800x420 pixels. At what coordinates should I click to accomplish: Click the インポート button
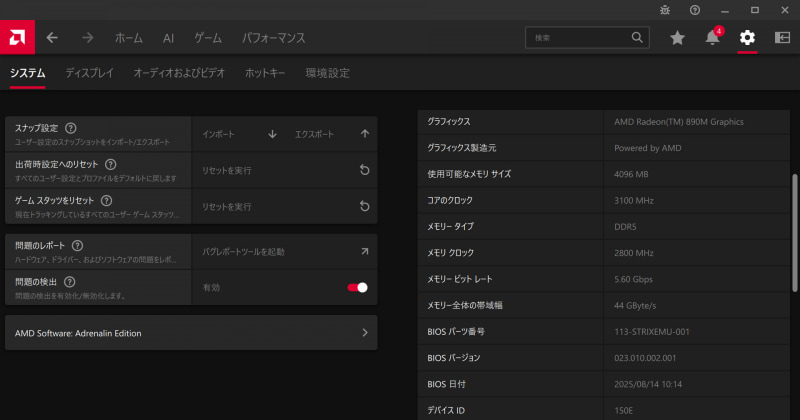(x=218, y=134)
